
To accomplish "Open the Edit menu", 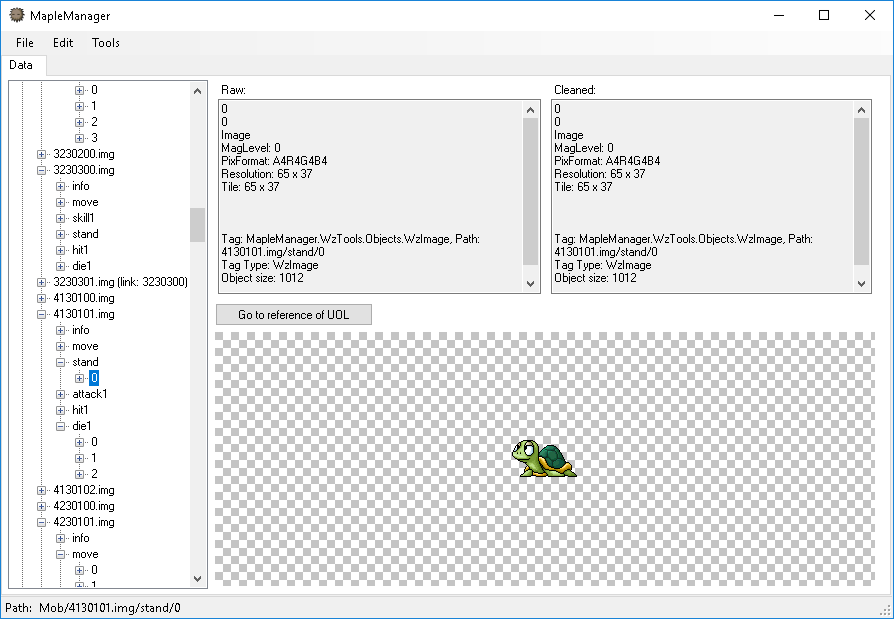I will pos(63,43).
